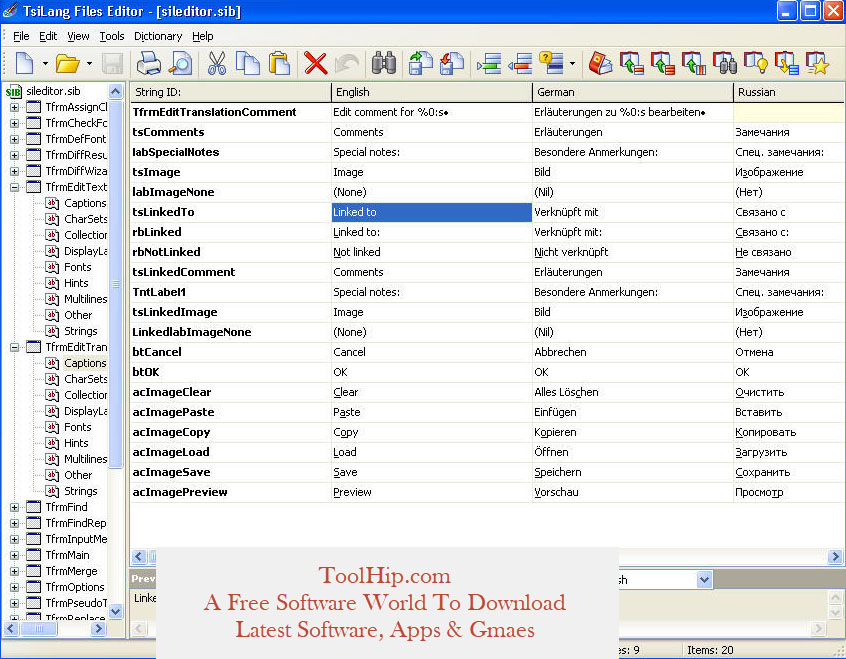This screenshot has width=846, height=659.
Task: Open the Help menu
Action: [203, 36]
